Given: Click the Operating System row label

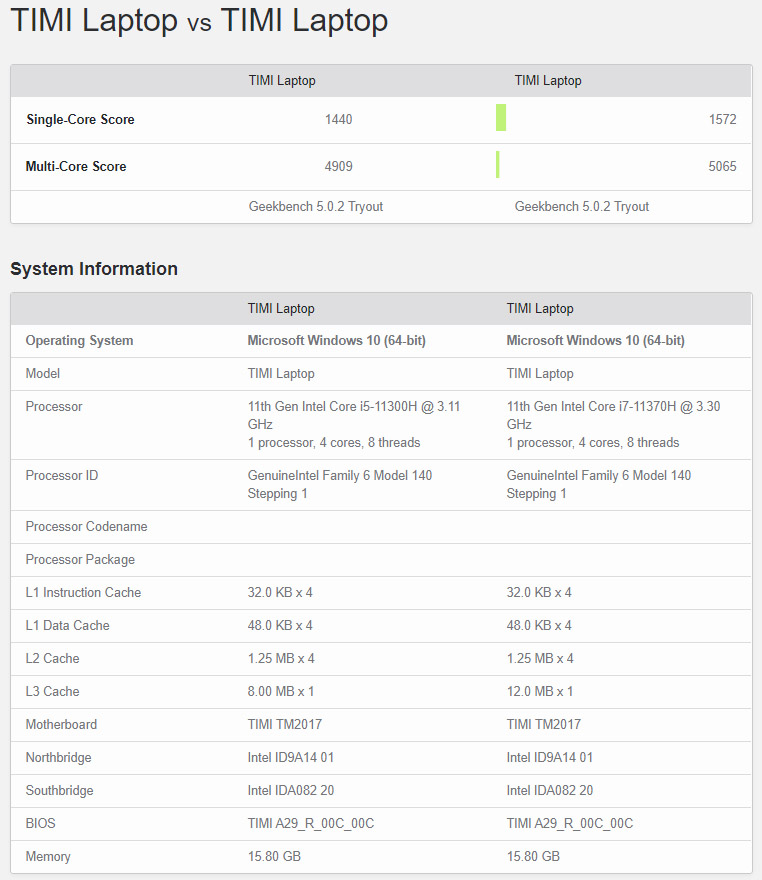Looking at the screenshot, I should click(x=79, y=341).
